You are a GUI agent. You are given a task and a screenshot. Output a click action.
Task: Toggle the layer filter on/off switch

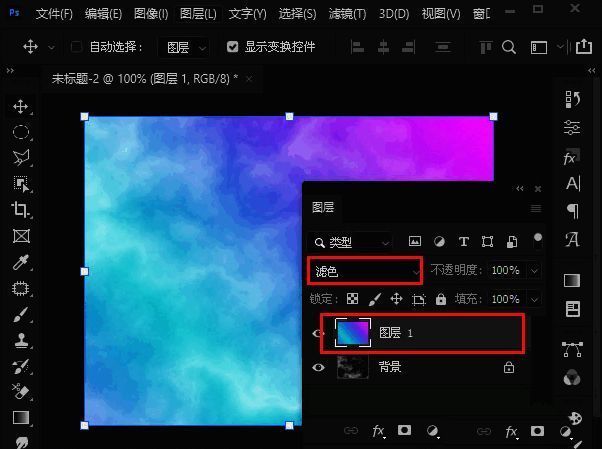538,241
